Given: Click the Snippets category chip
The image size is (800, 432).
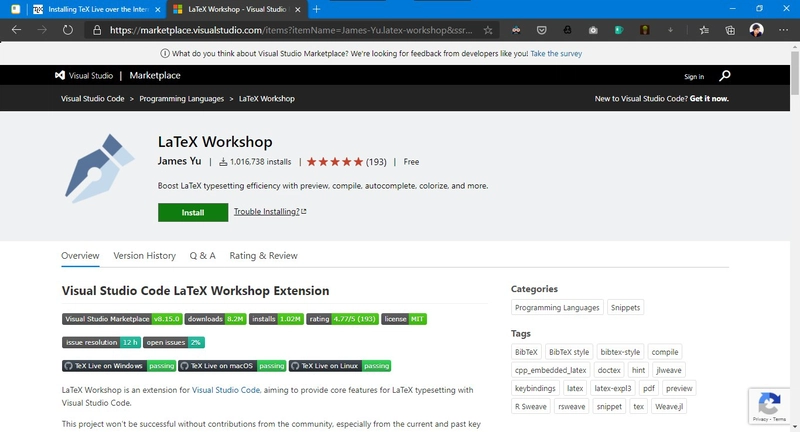Looking at the screenshot, I should coord(626,308).
